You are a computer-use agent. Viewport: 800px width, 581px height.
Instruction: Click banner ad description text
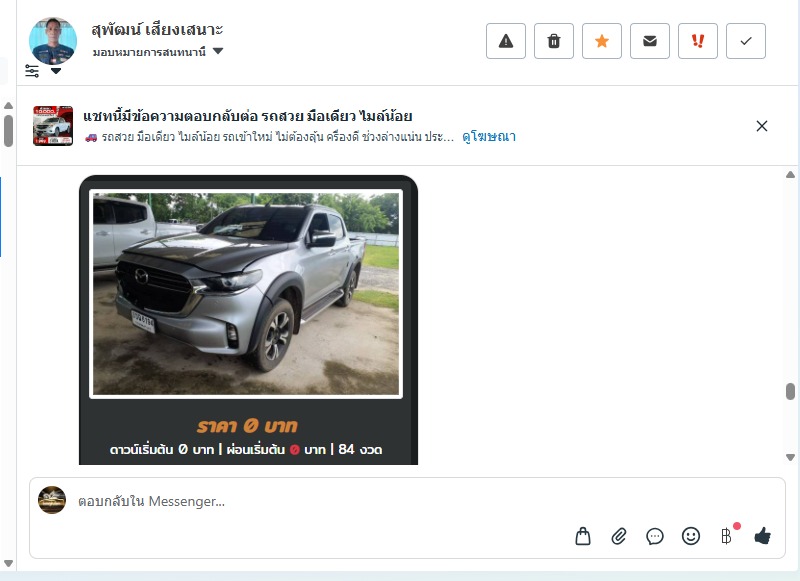click(269, 137)
